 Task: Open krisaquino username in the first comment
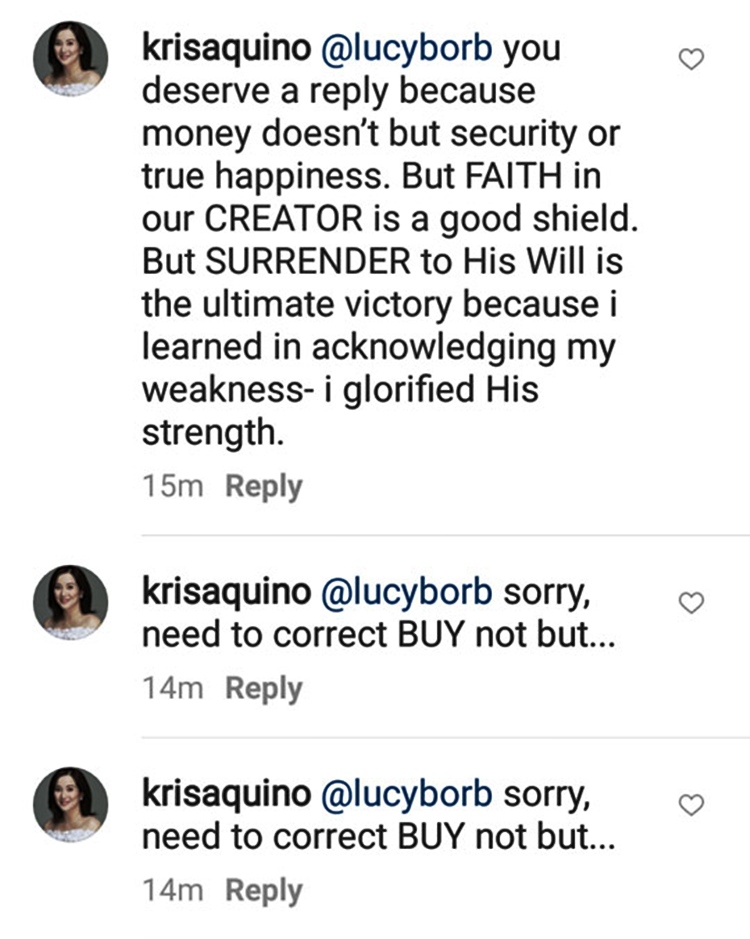point(226,48)
